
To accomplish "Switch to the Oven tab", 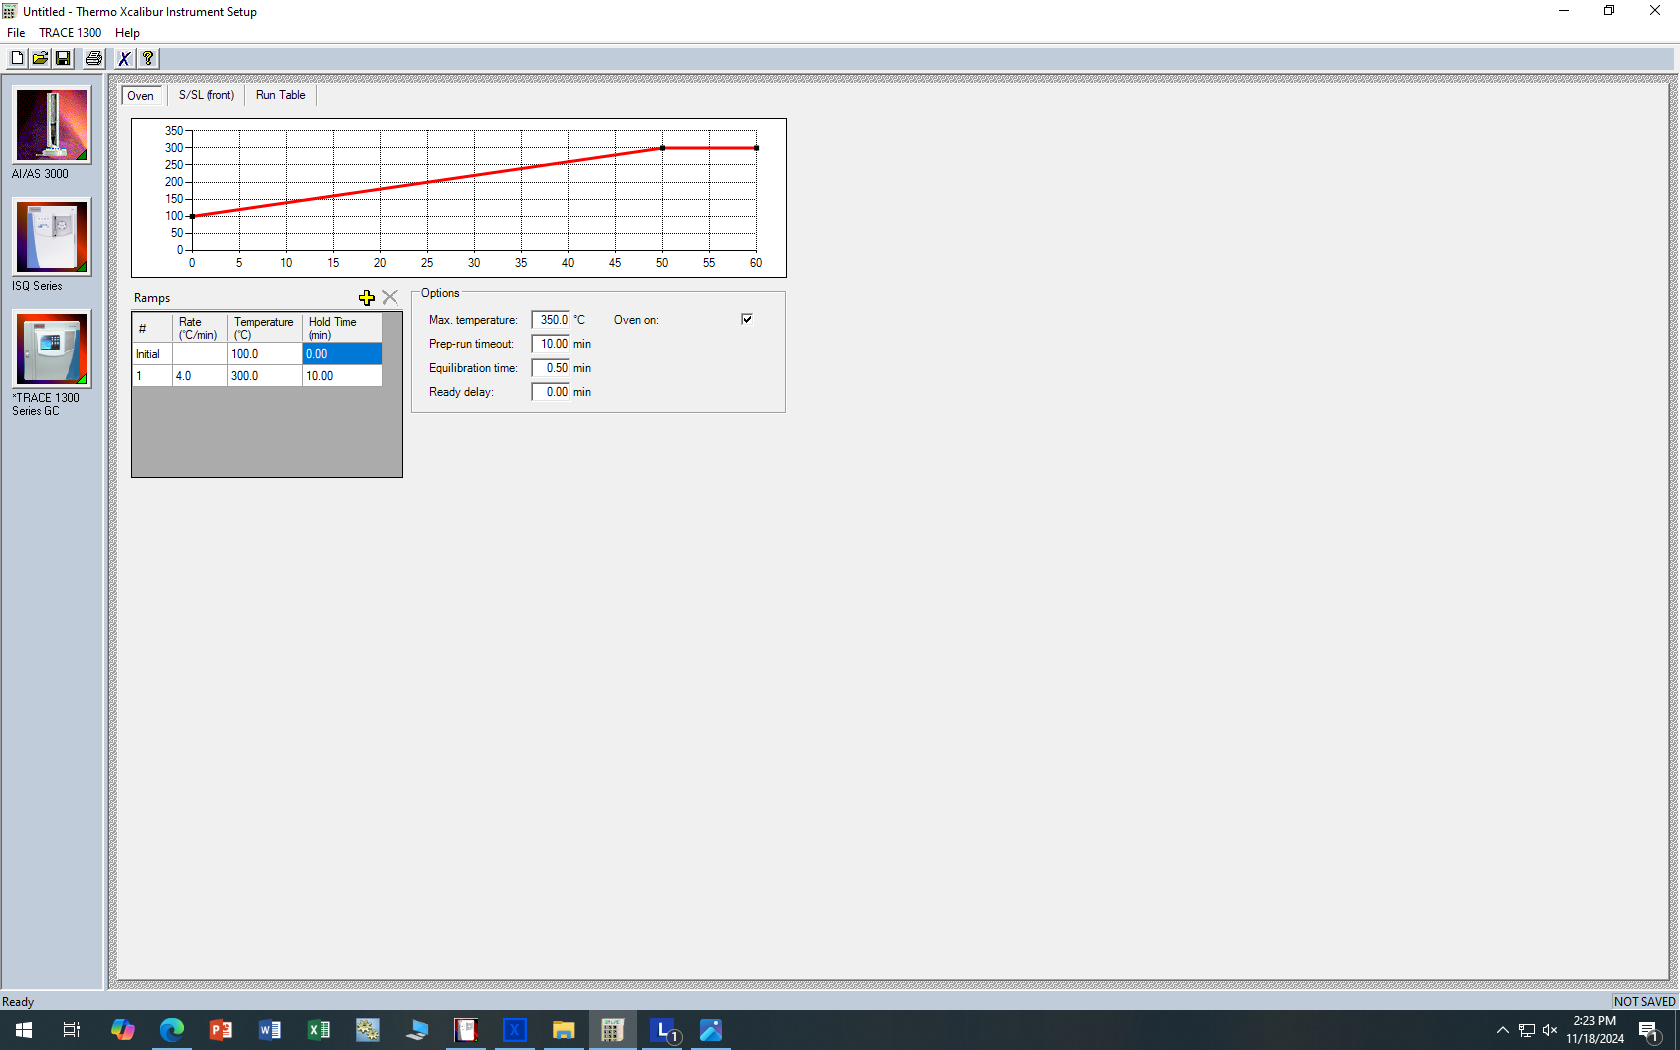I will pos(140,96).
